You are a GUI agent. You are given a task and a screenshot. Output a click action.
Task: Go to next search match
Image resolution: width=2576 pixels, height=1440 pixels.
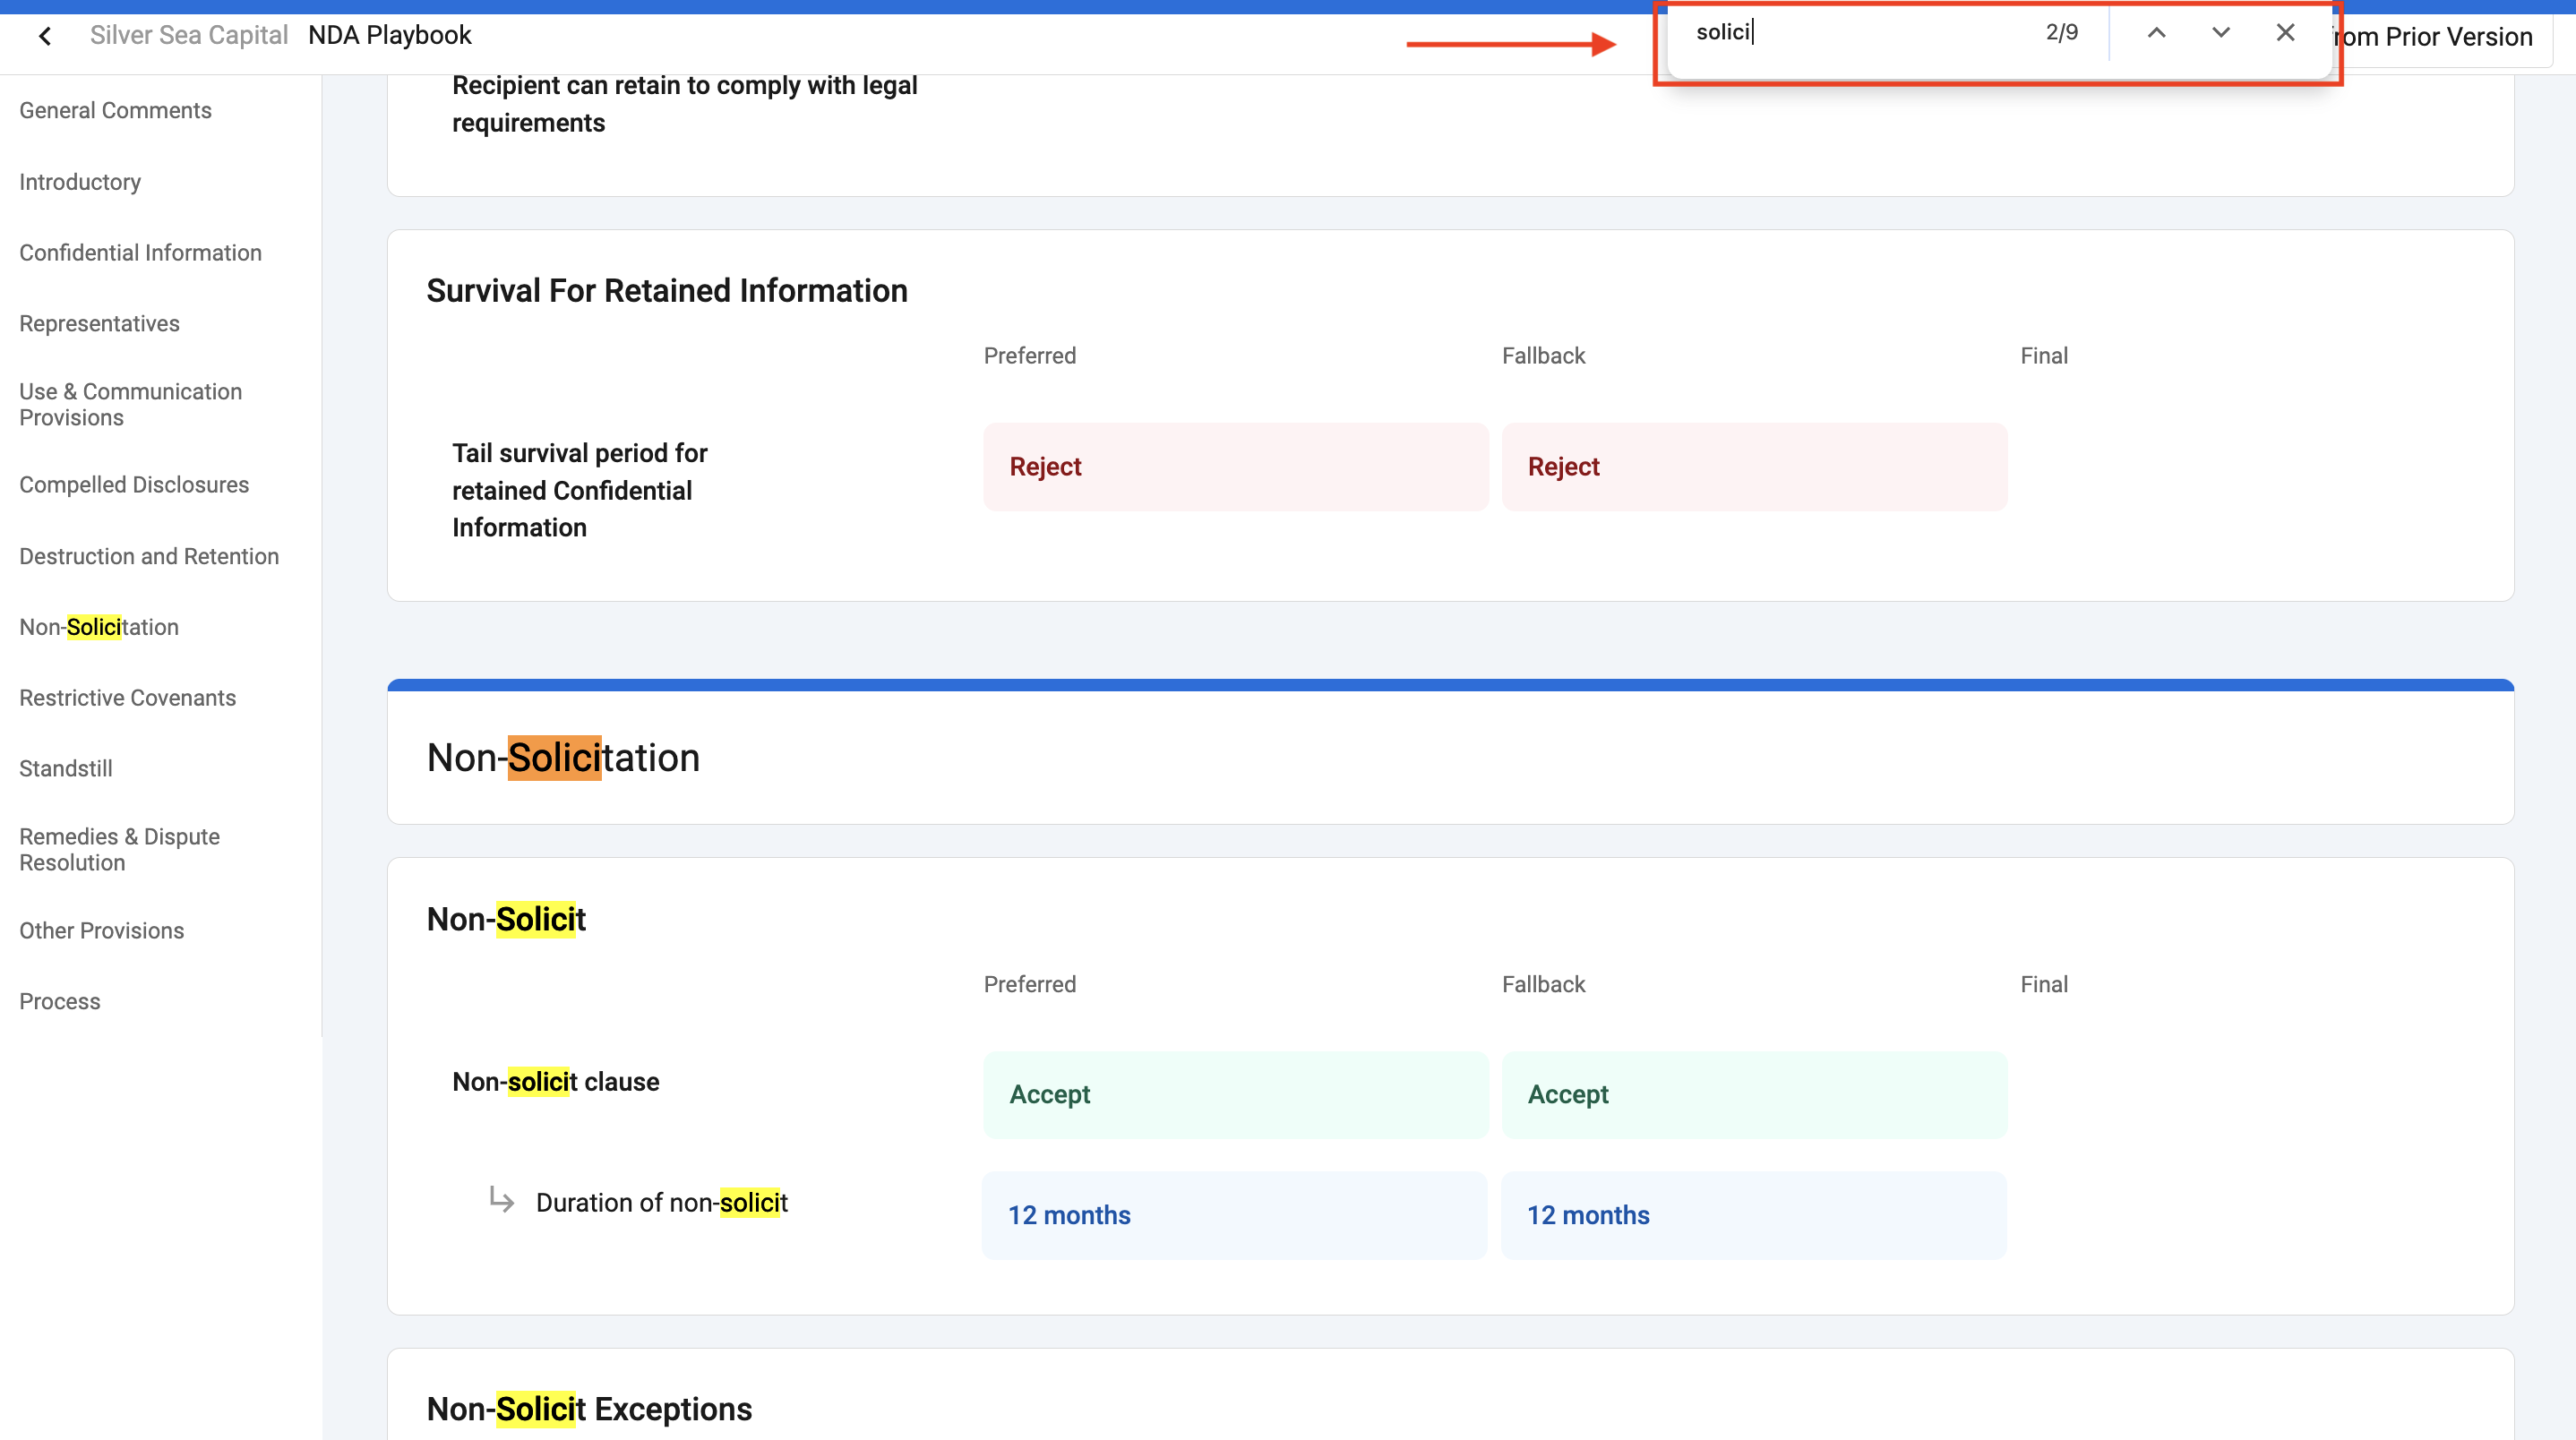click(x=2220, y=33)
